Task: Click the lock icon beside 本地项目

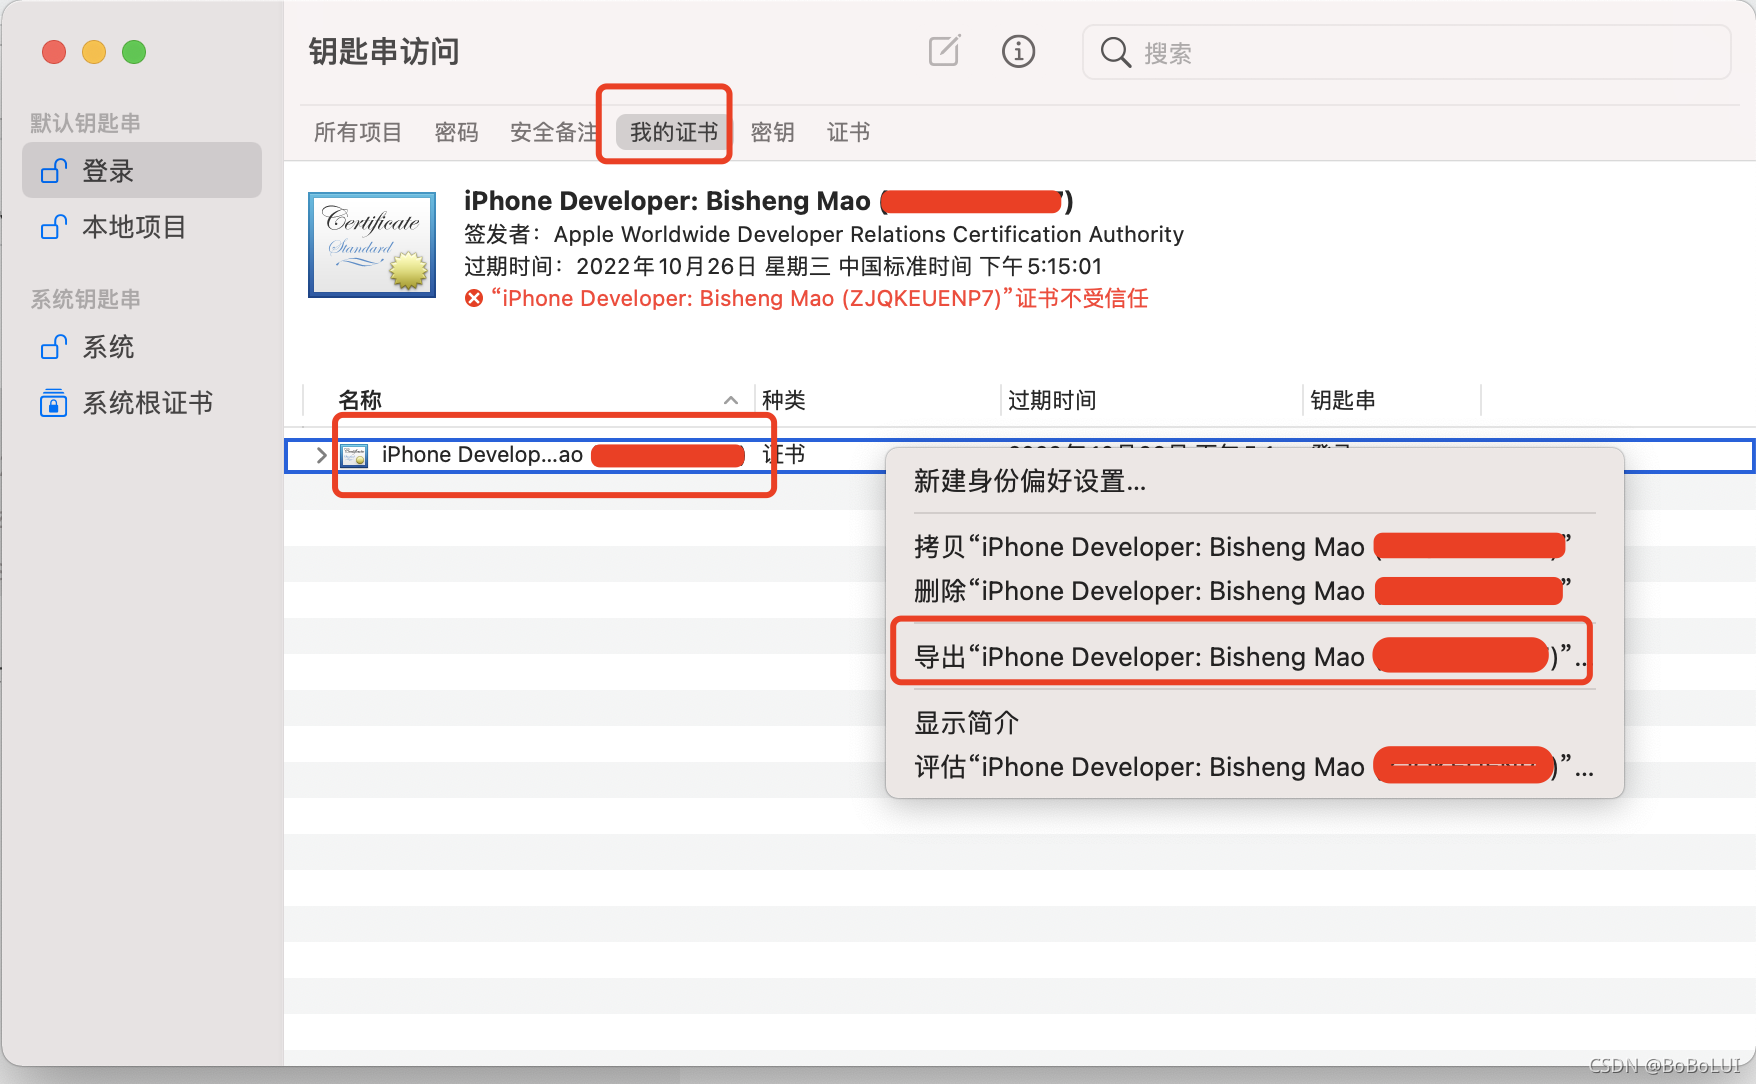Action: click(54, 227)
